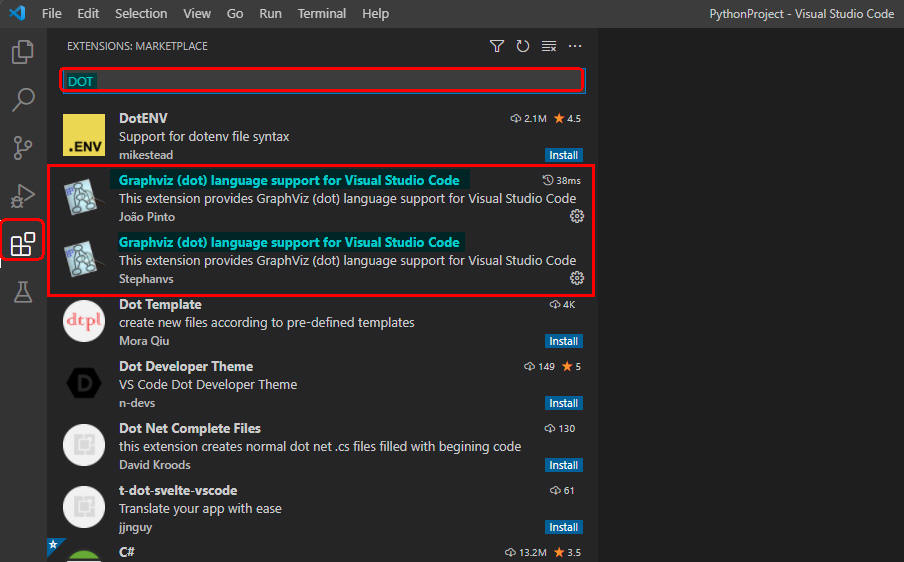Open the Extensions view icon
The image size is (904, 562).
22,244
